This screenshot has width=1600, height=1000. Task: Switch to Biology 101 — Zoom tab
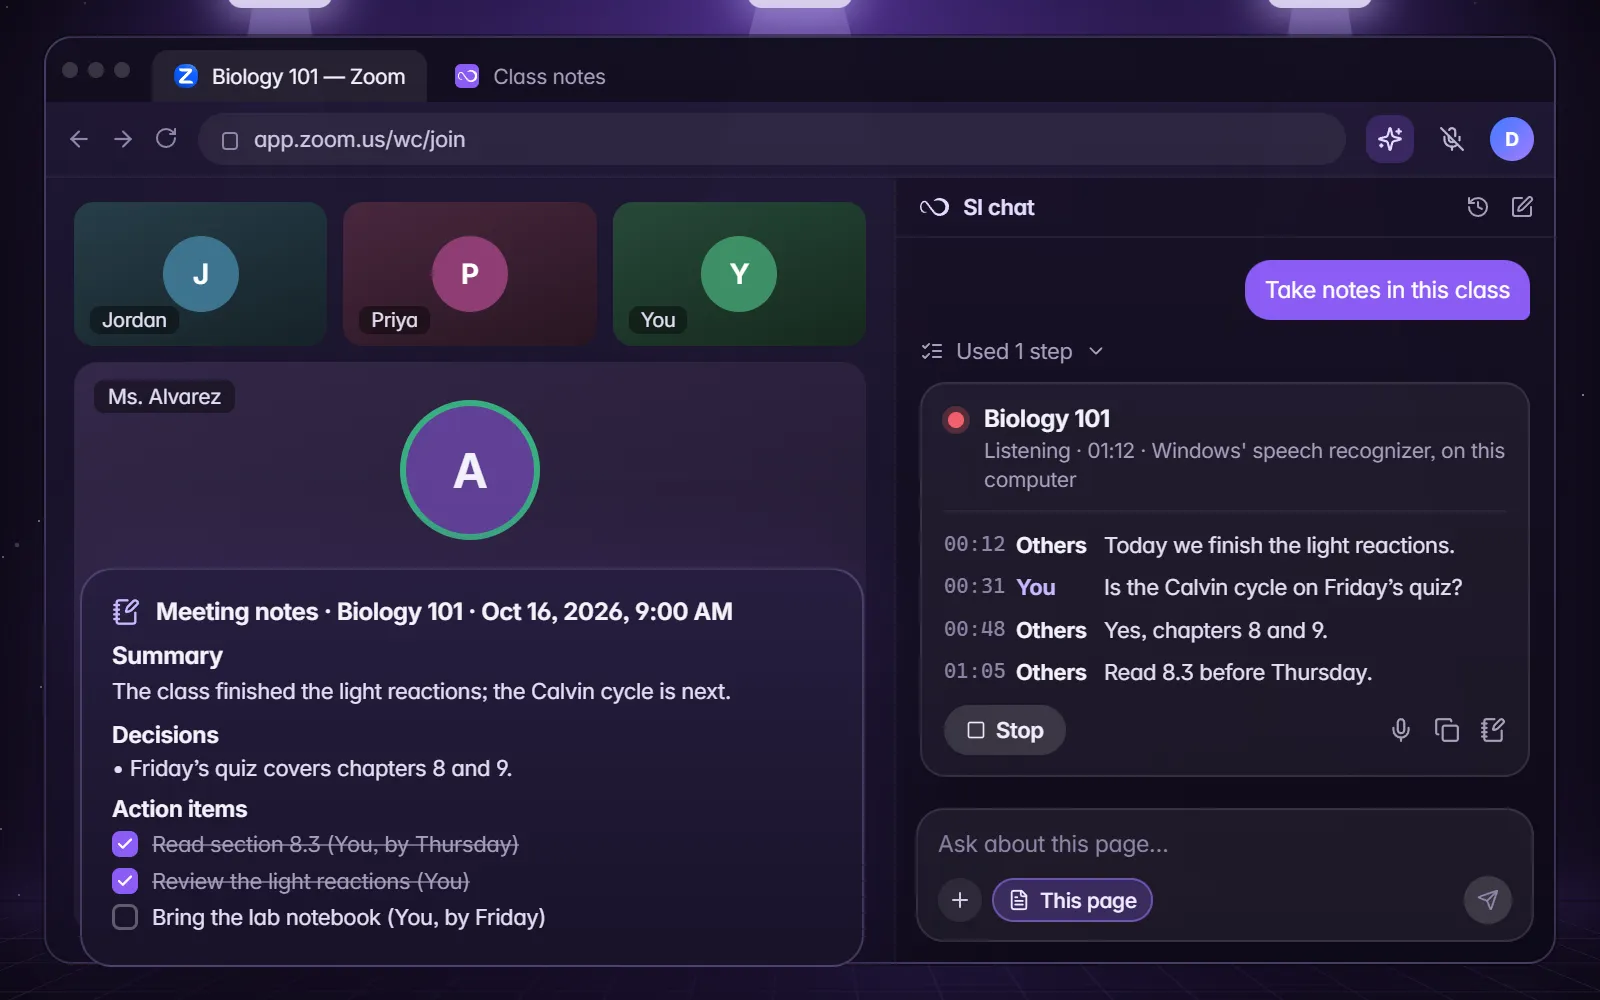click(290, 77)
